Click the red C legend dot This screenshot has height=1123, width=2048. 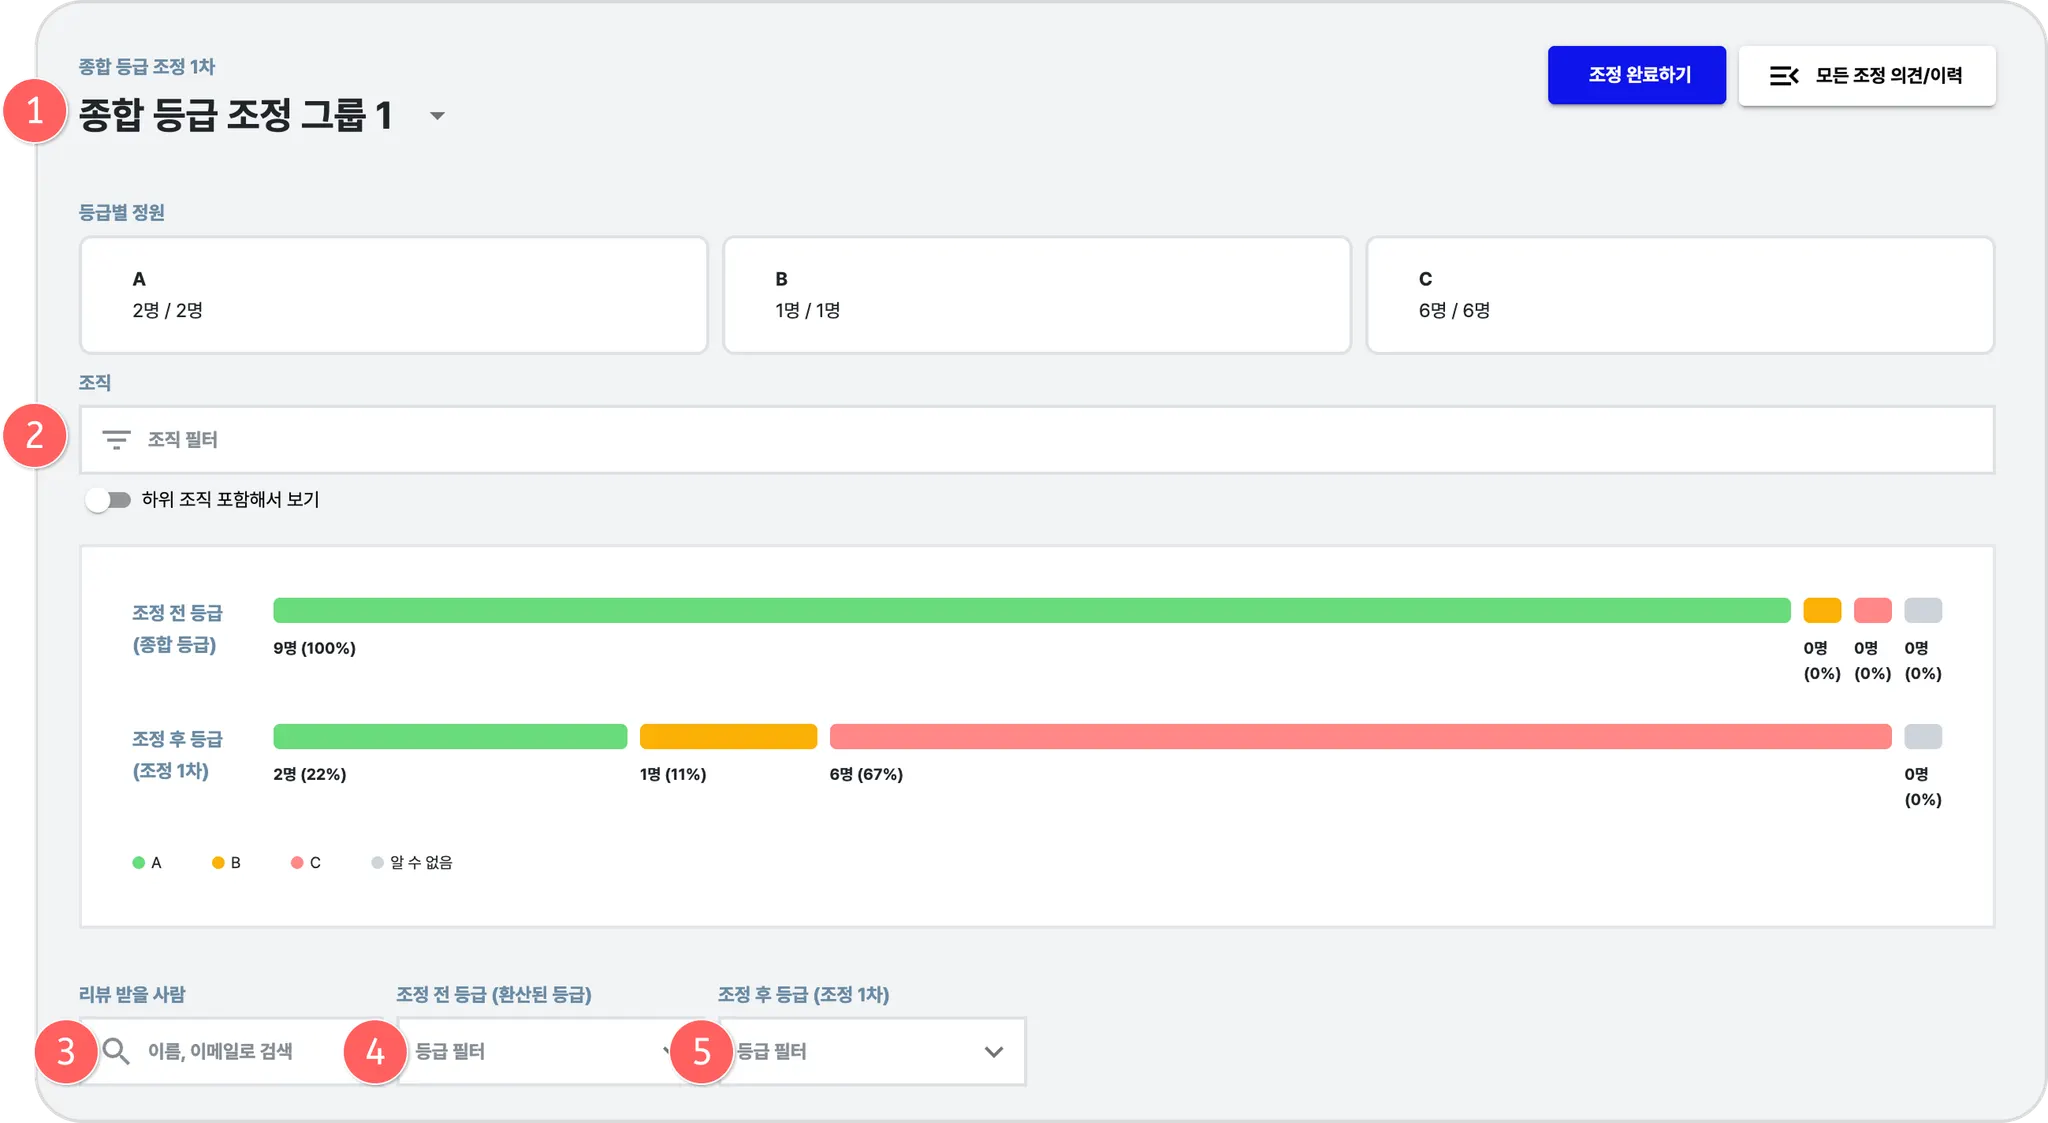[x=297, y=863]
